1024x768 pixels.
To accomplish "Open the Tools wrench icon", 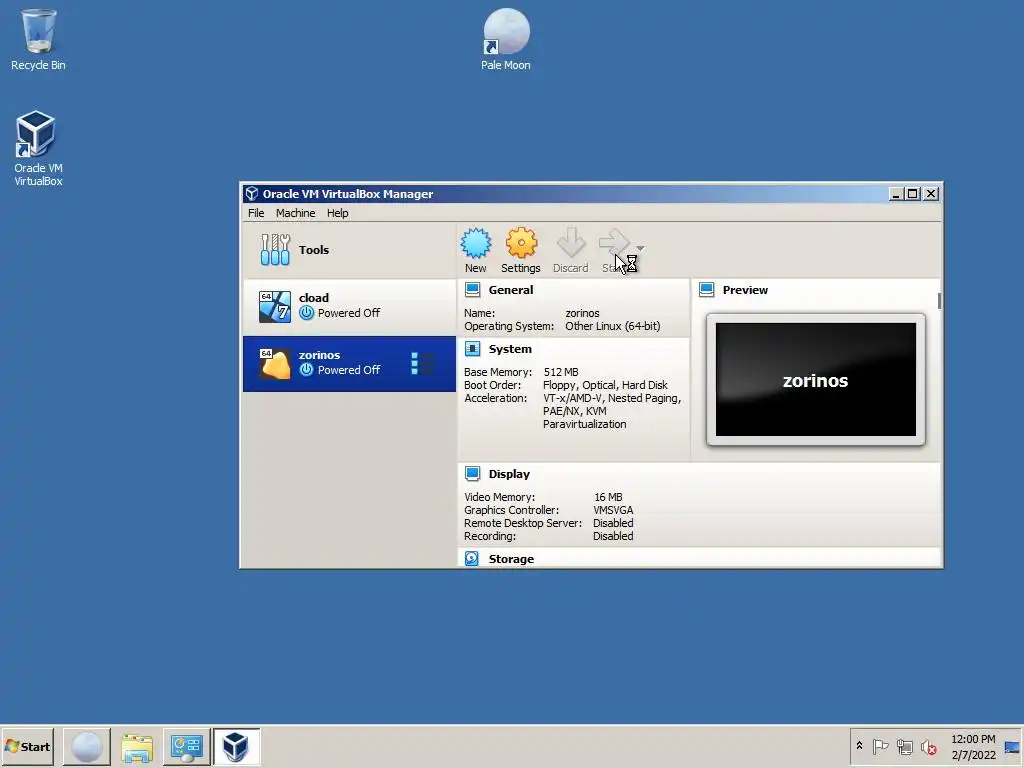I will pyautogui.click(x=275, y=250).
